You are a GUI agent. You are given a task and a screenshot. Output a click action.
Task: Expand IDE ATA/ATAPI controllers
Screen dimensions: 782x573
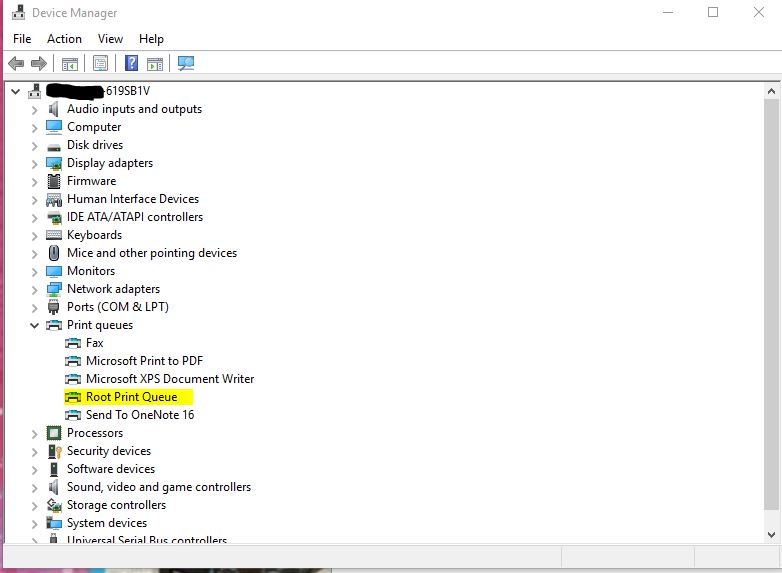pyautogui.click(x=34, y=217)
